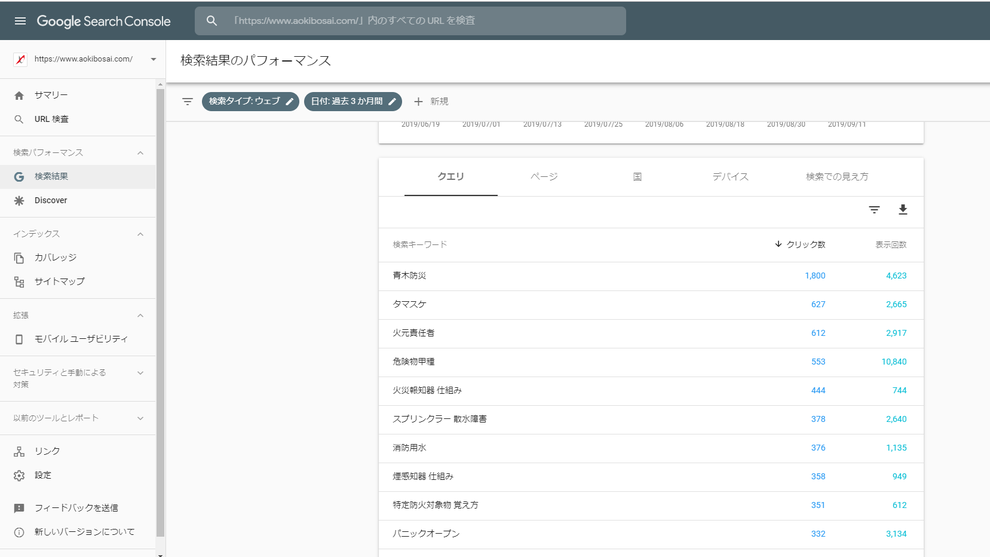Expand セキュリティと手動による対策 section
The height and width of the screenshot is (557, 990).
(140, 373)
